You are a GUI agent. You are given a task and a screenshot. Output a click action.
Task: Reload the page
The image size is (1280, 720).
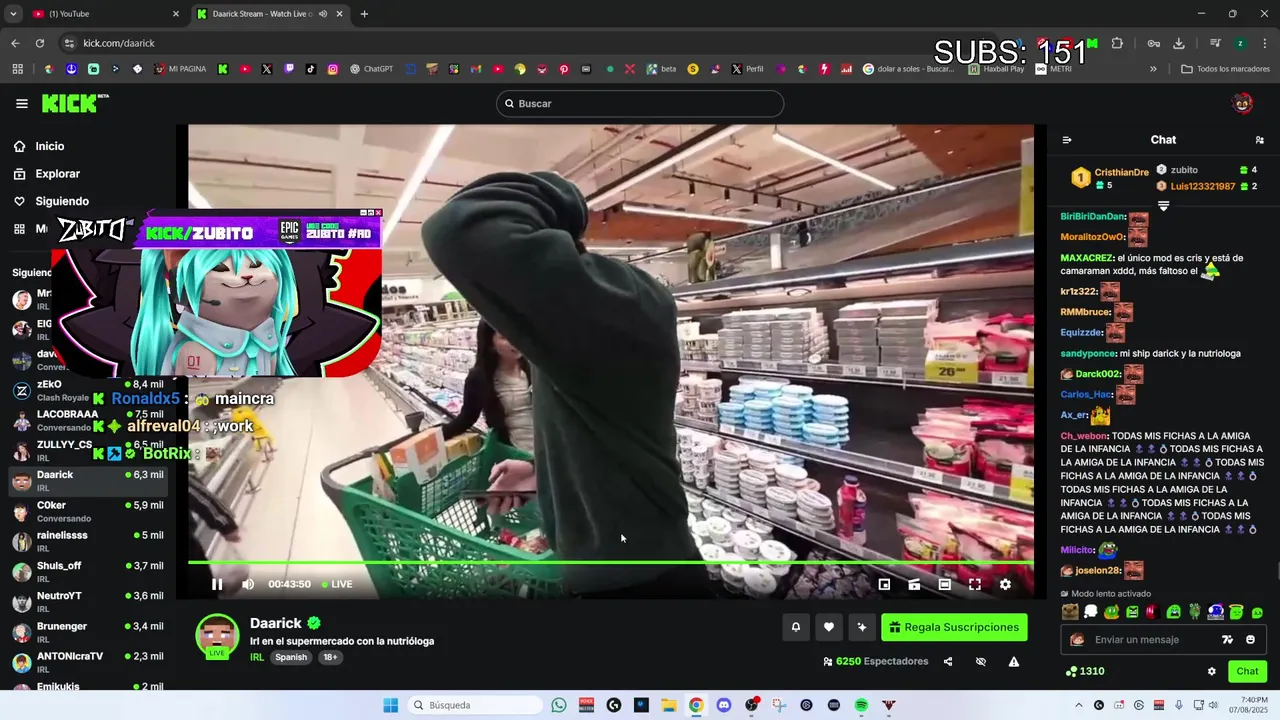[x=40, y=43]
